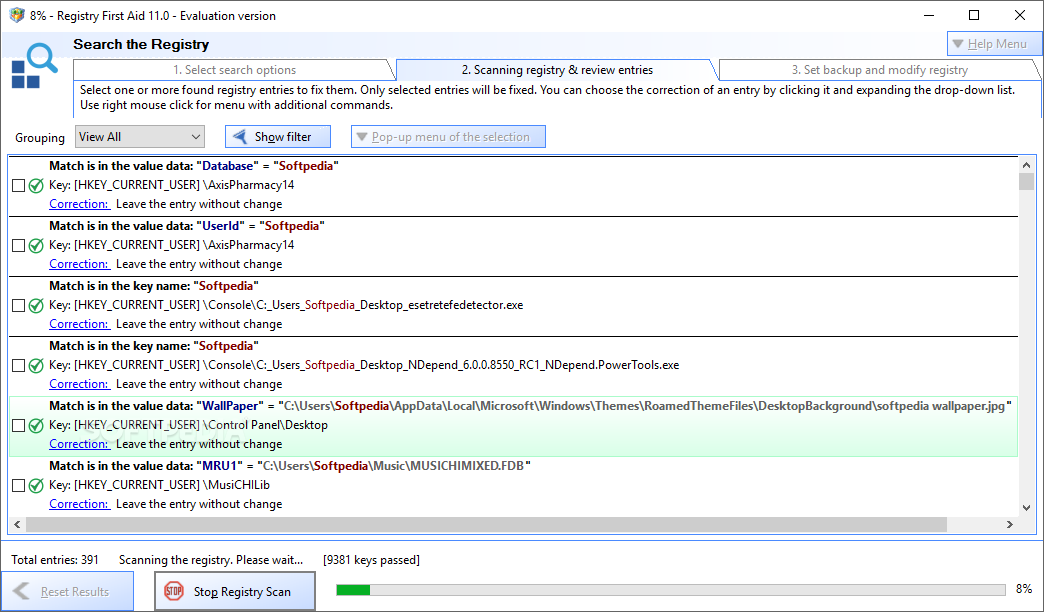Select the WallPaper value data line
The image size is (1044, 612).
point(531,406)
